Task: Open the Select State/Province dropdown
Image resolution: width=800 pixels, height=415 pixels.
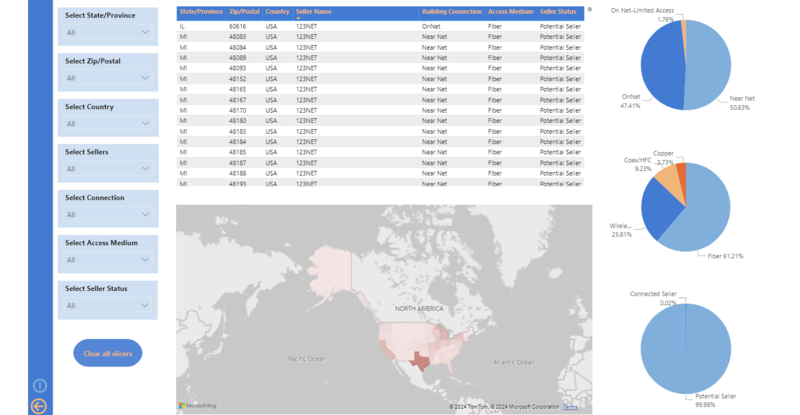Action: click(107, 33)
